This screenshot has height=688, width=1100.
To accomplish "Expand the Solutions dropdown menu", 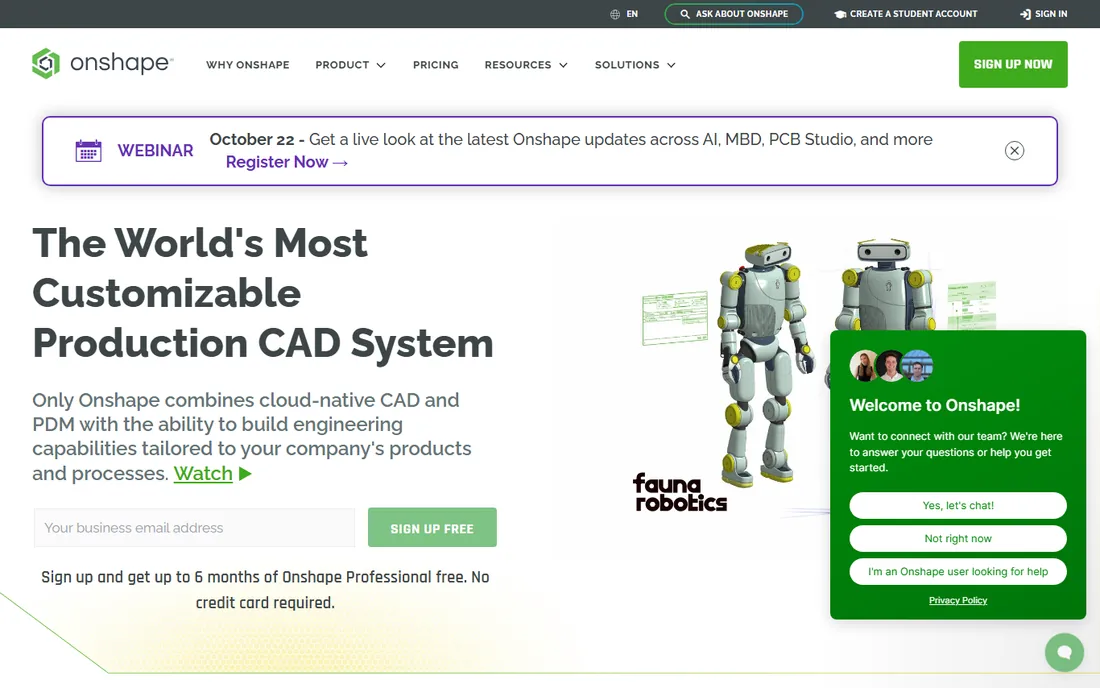I will pyautogui.click(x=636, y=65).
